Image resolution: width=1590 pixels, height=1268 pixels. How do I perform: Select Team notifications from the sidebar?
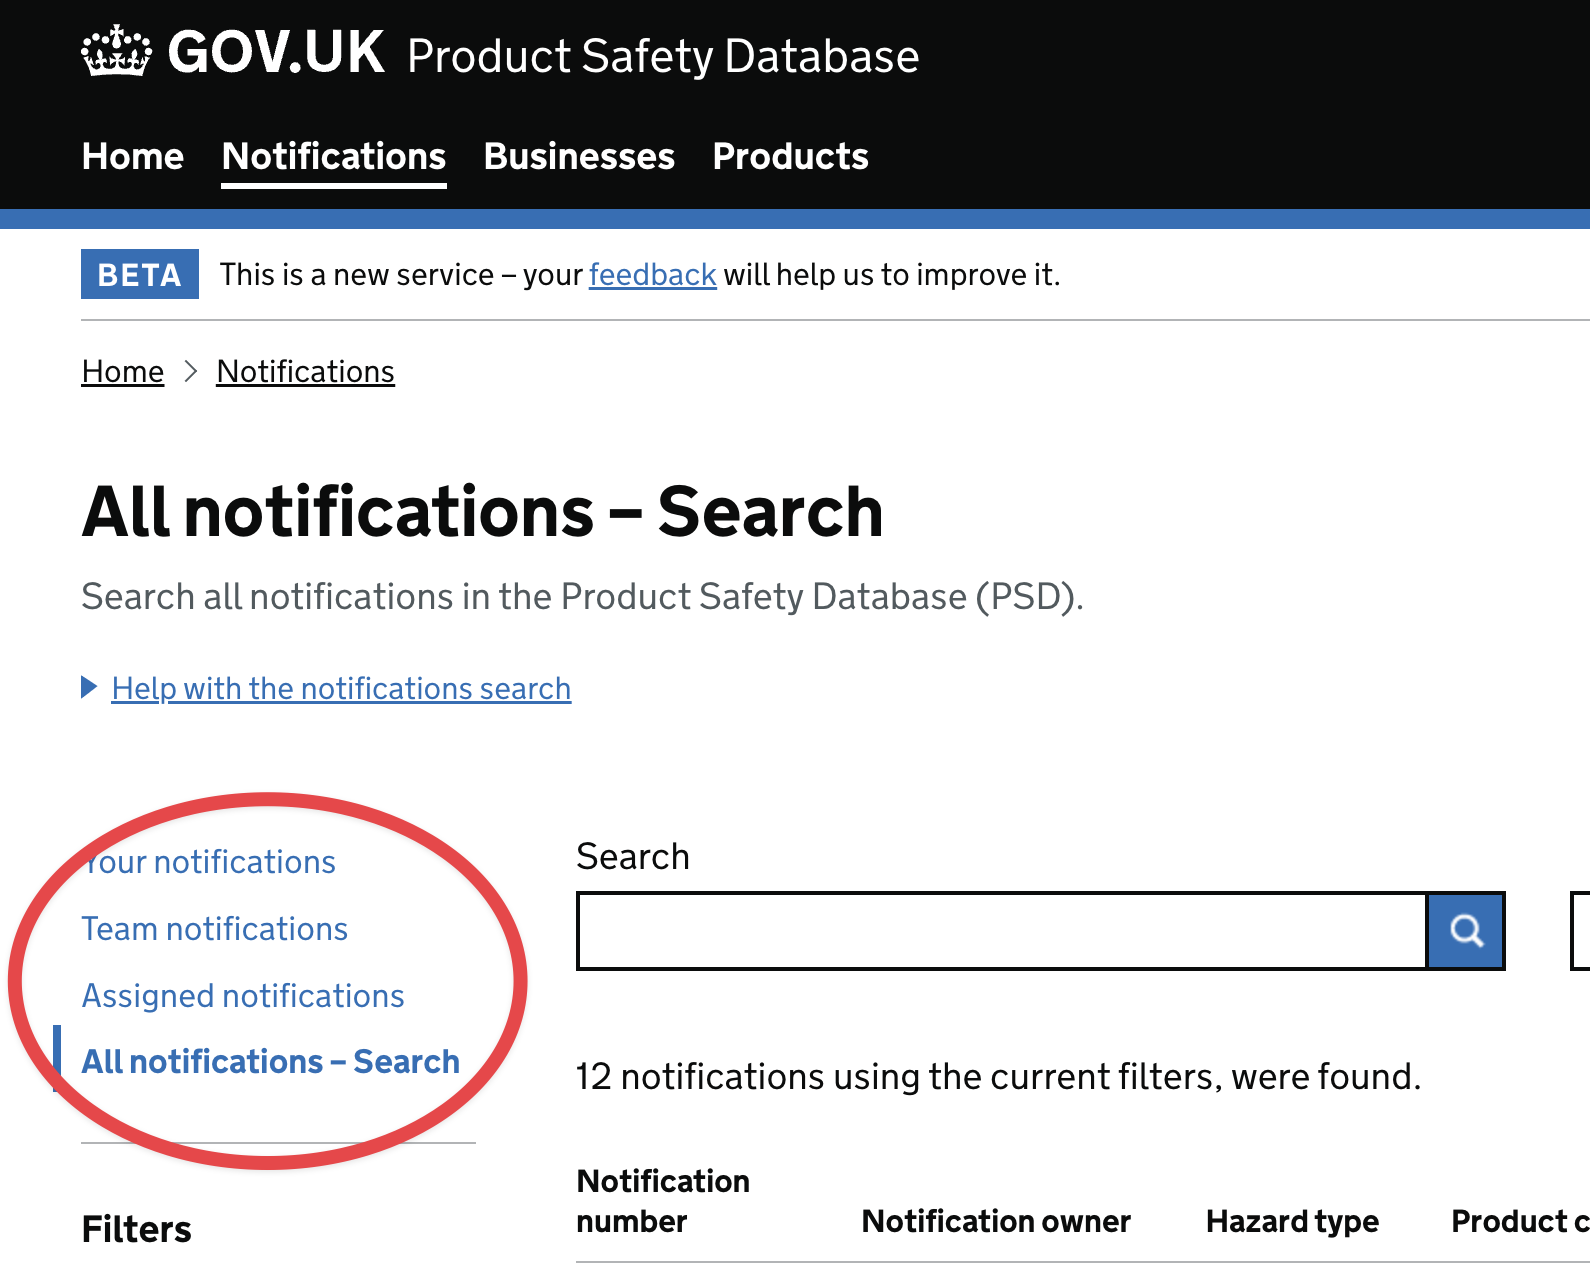pos(215,929)
